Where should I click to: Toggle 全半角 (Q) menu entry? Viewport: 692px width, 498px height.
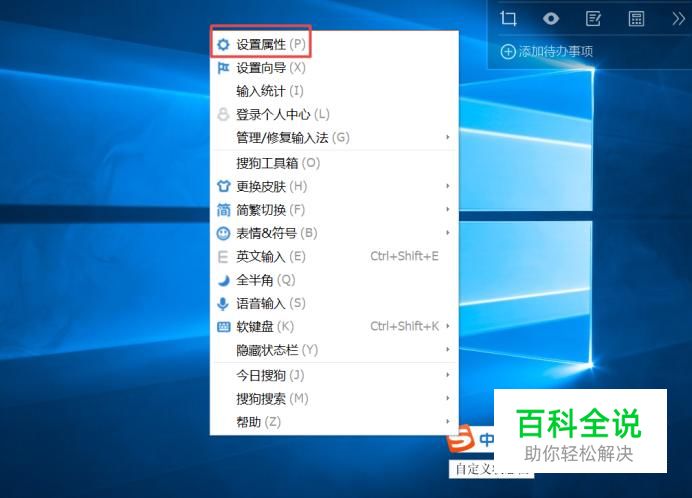click(x=334, y=280)
